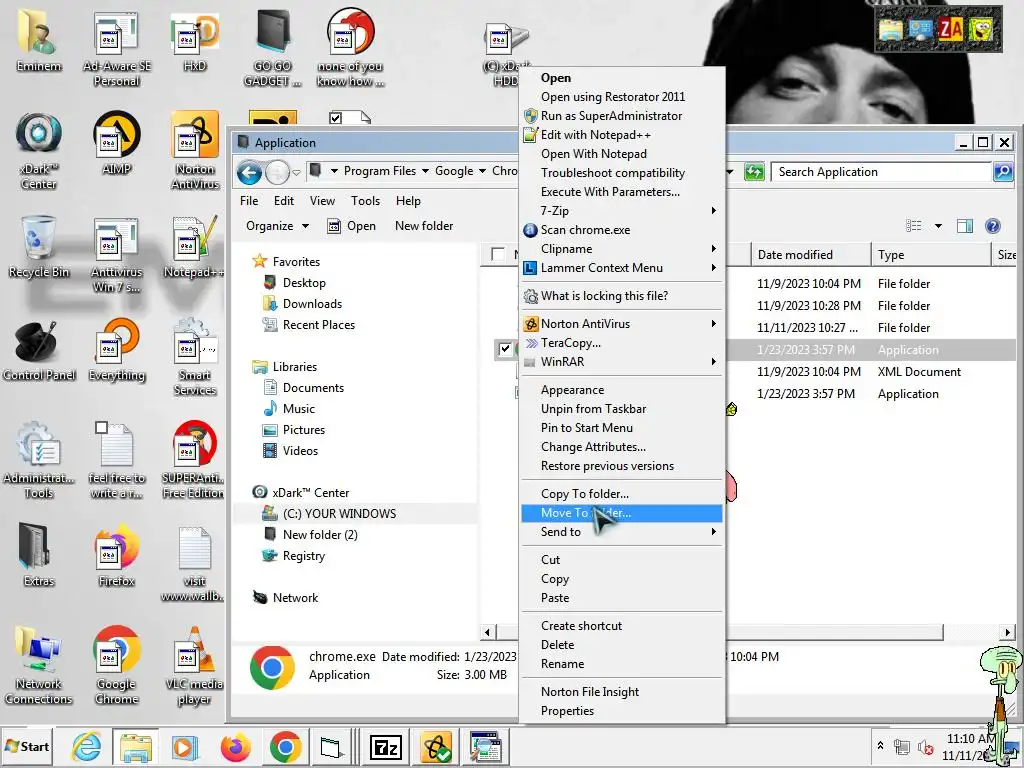Screen dimensions: 1024x768
Task: Toggle the preview pane button
Action: (965, 226)
